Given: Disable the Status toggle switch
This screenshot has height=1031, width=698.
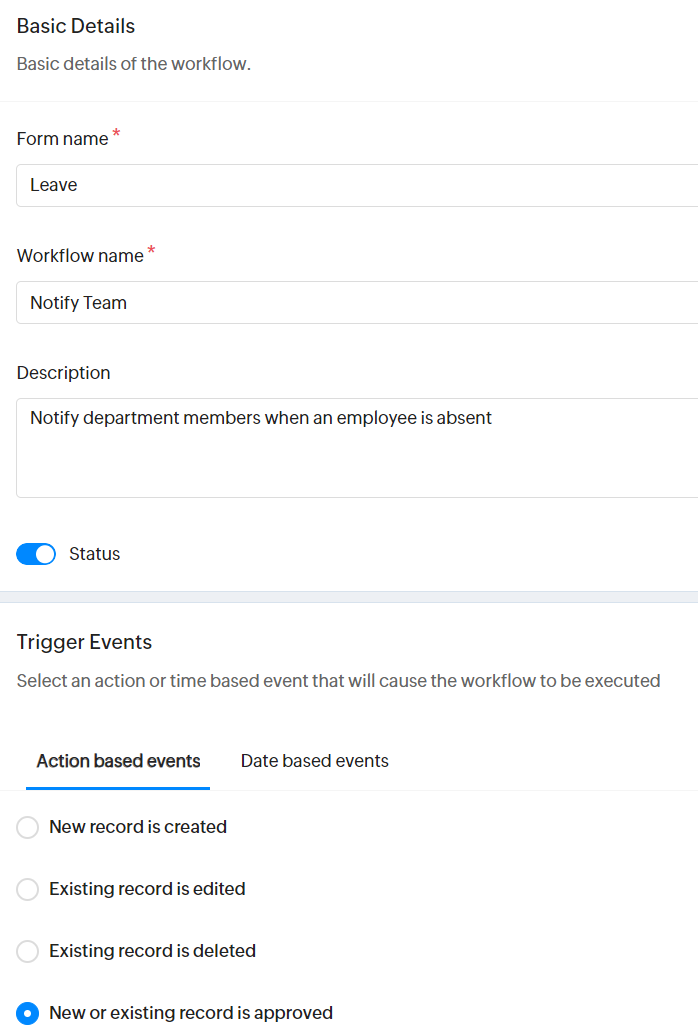Looking at the screenshot, I should (x=37, y=554).
